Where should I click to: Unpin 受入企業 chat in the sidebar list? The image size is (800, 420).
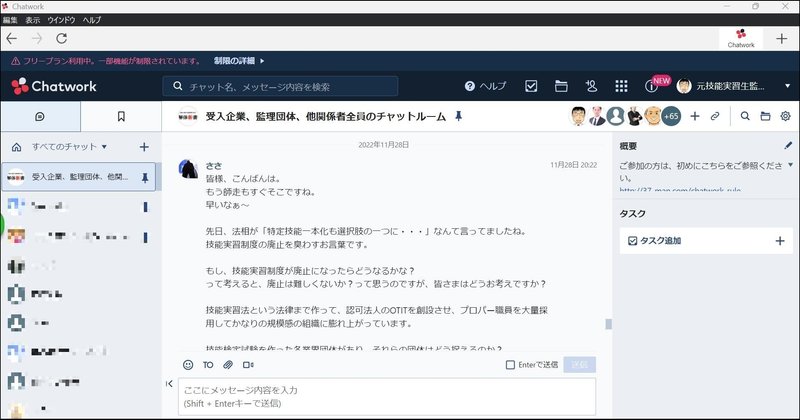pyautogui.click(x=145, y=178)
